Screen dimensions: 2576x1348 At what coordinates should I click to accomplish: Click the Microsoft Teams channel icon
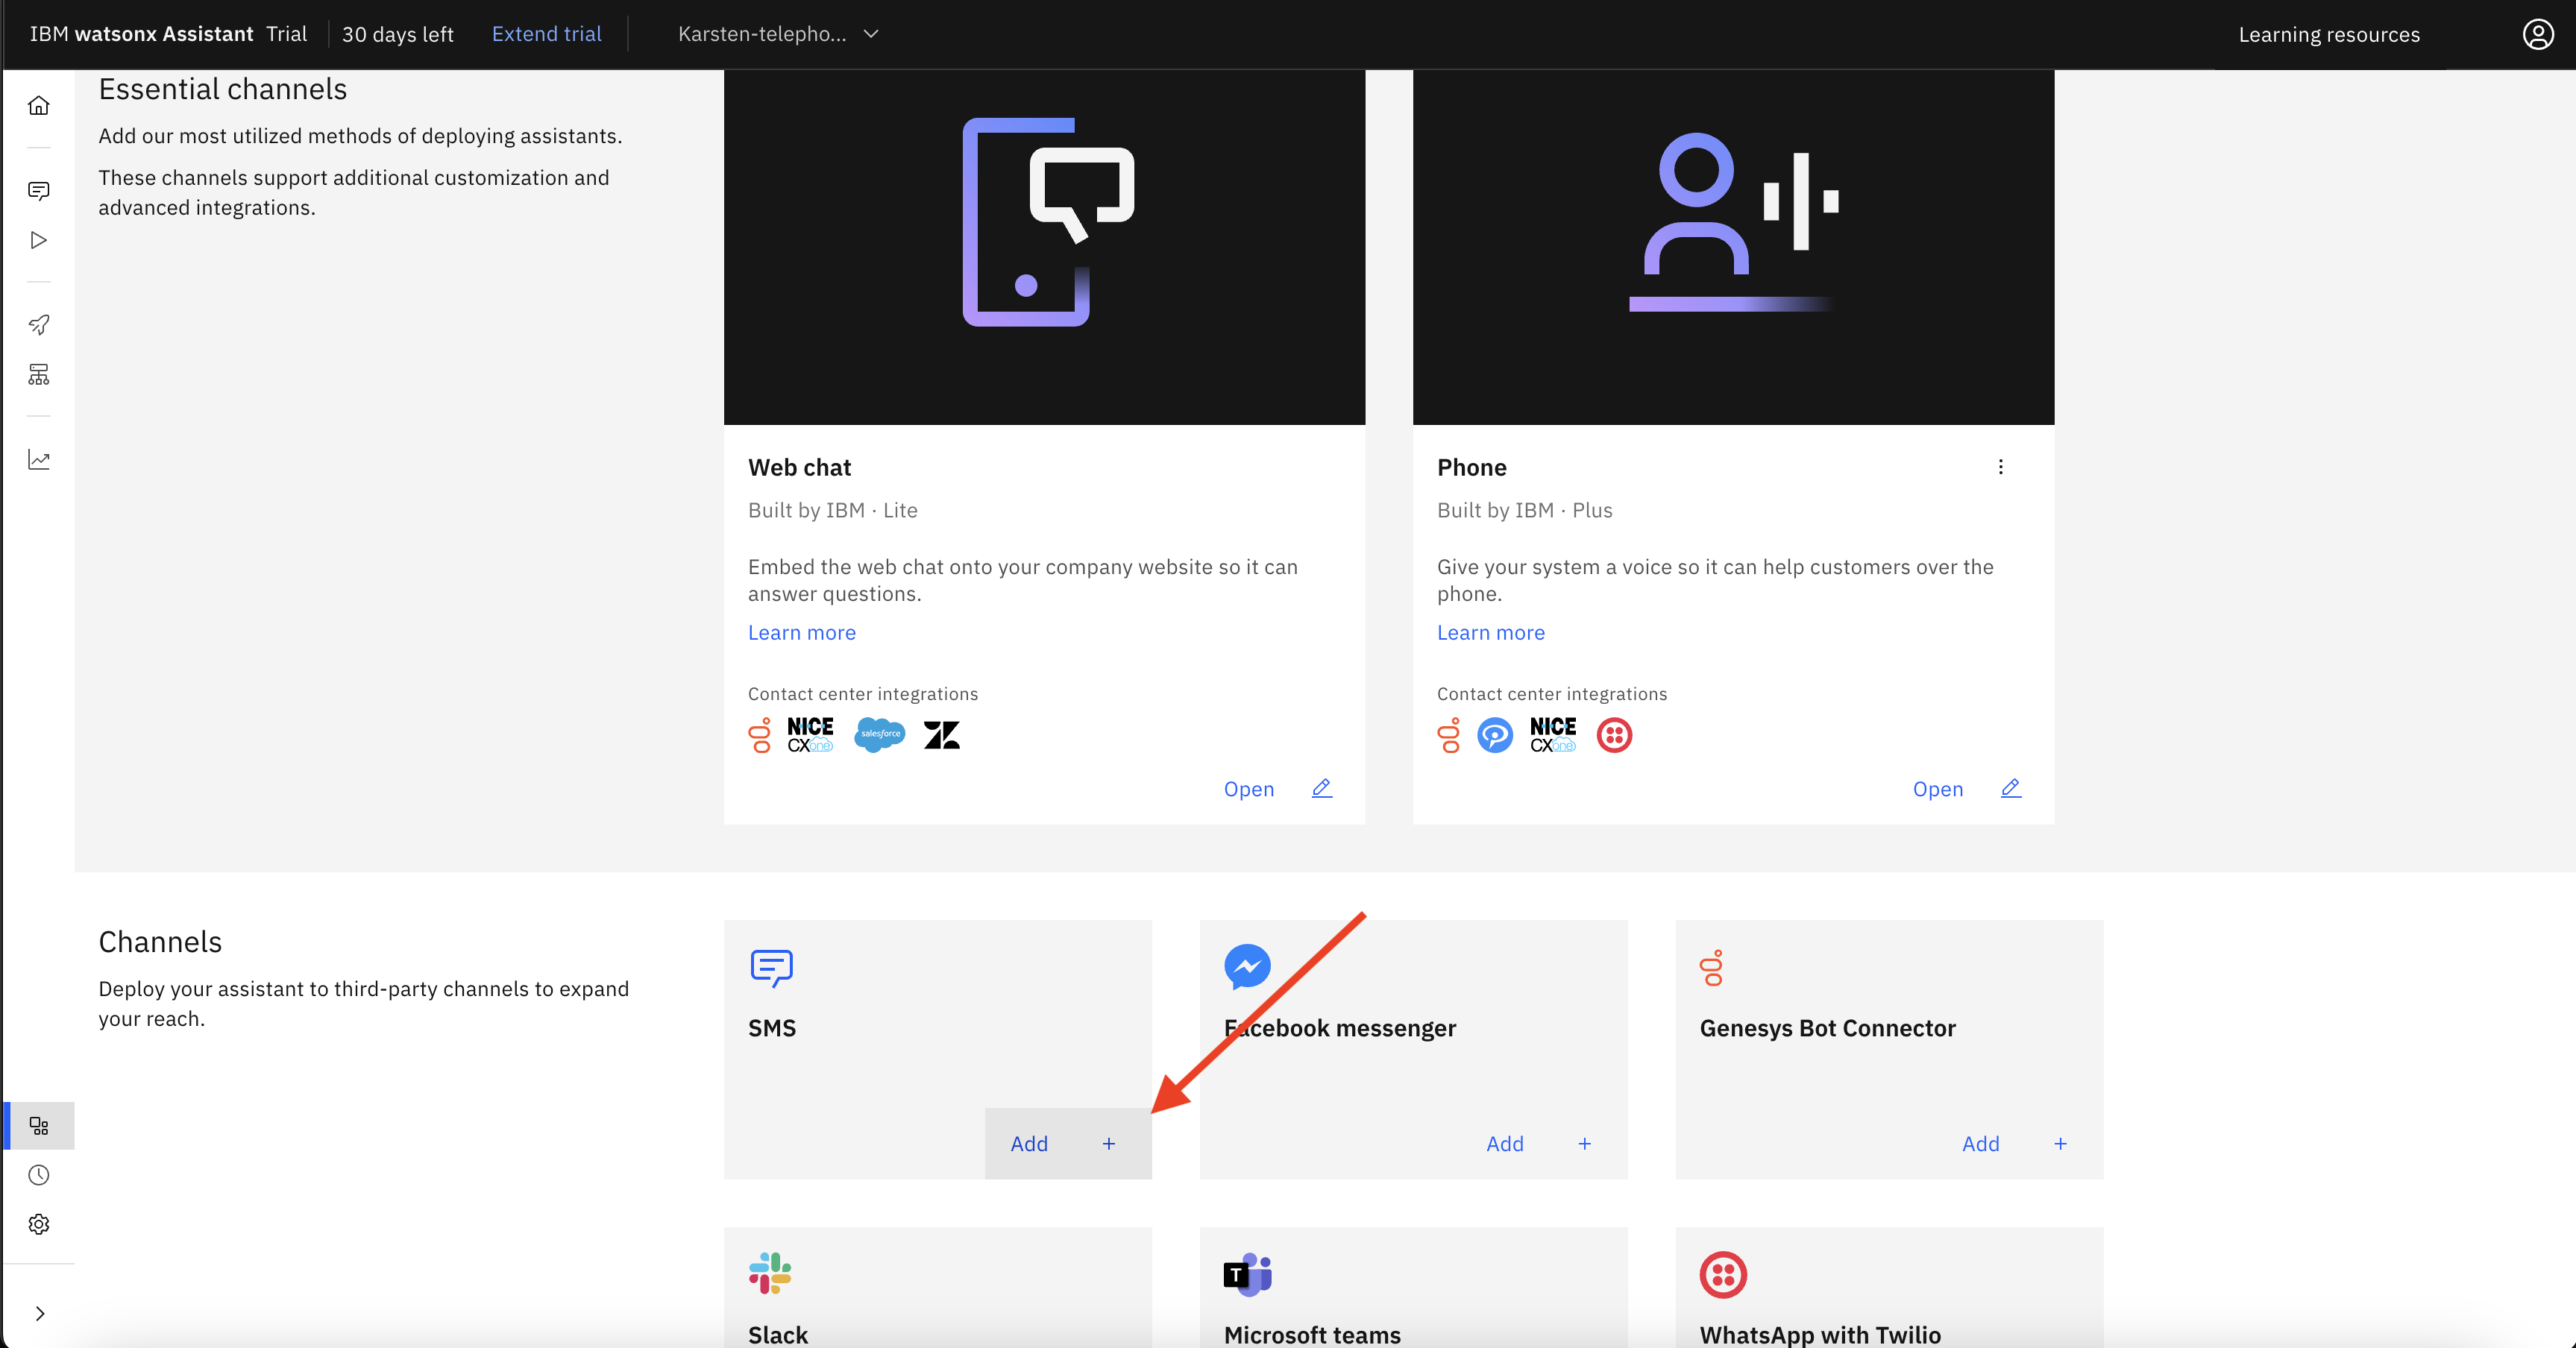coord(1247,1273)
